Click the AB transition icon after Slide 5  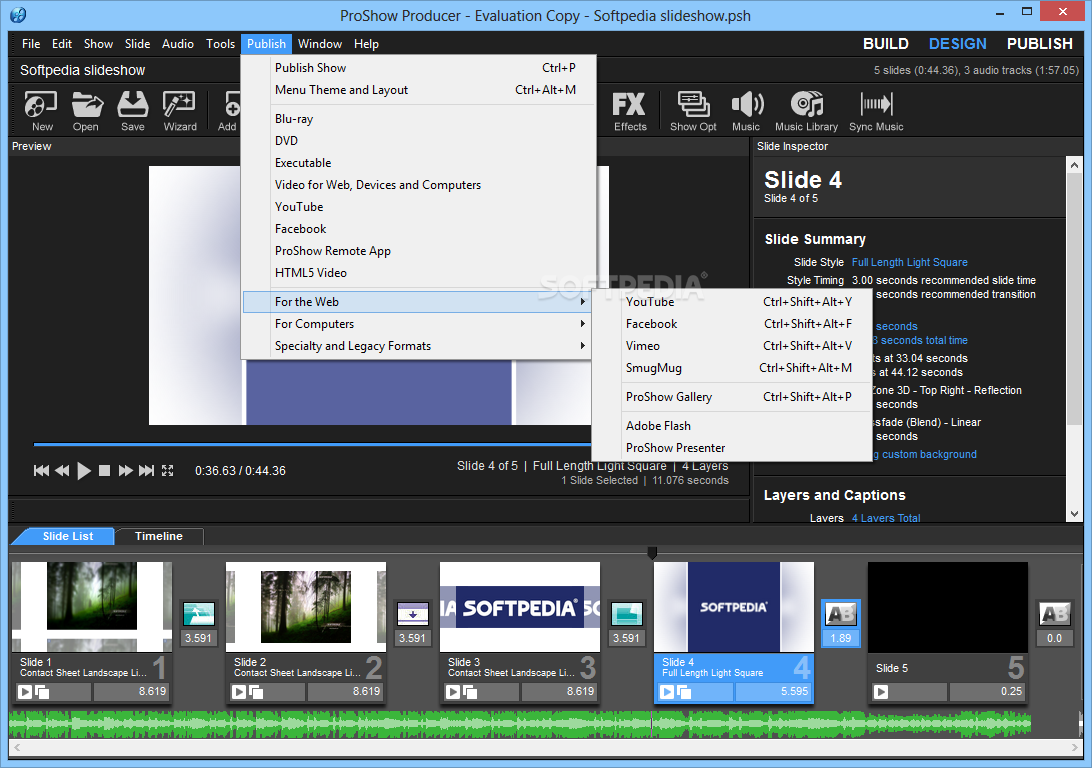tap(1054, 614)
